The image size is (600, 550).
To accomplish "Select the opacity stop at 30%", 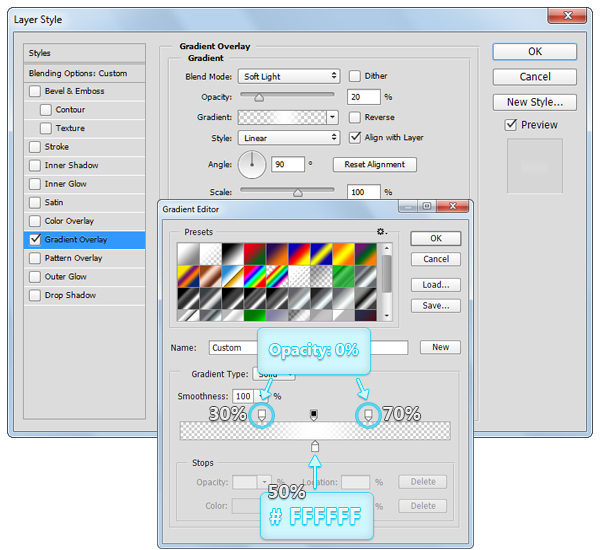I will tap(262, 414).
